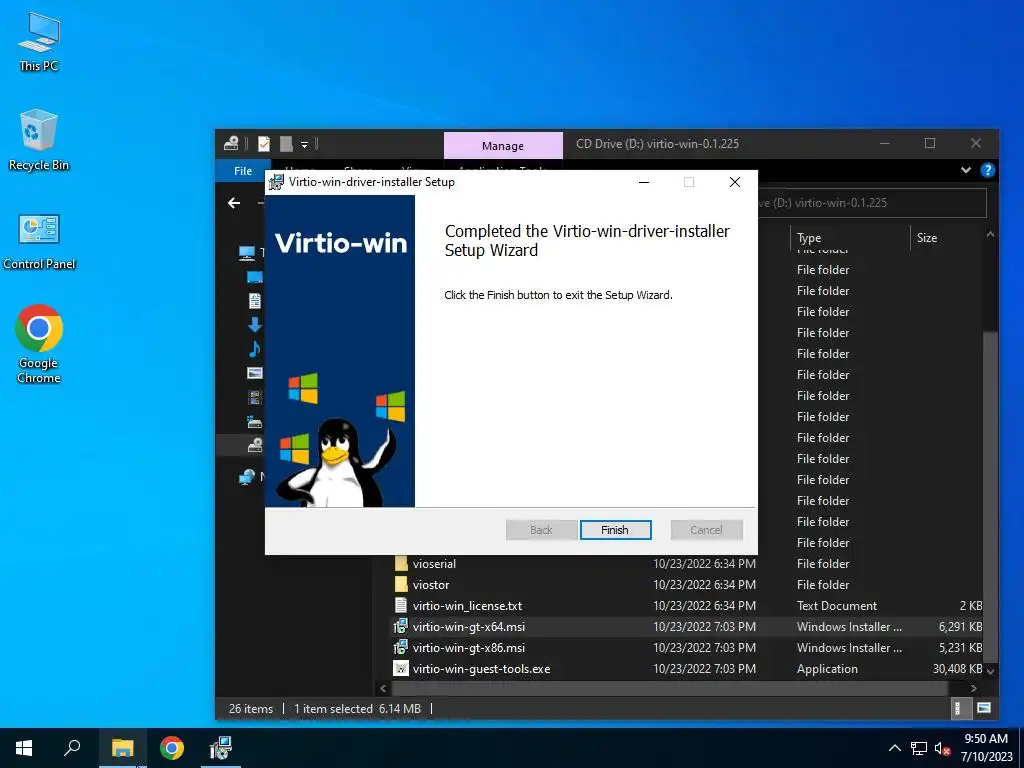Click scroll-right arrow of file list
The width and height of the screenshot is (1024, 768).
click(x=973, y=688)
